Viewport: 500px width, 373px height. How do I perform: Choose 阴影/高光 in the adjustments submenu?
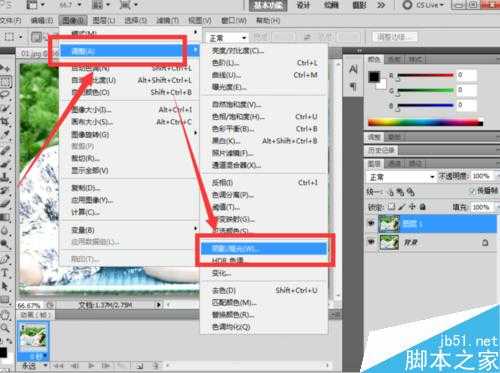click(x=264, y=248)
